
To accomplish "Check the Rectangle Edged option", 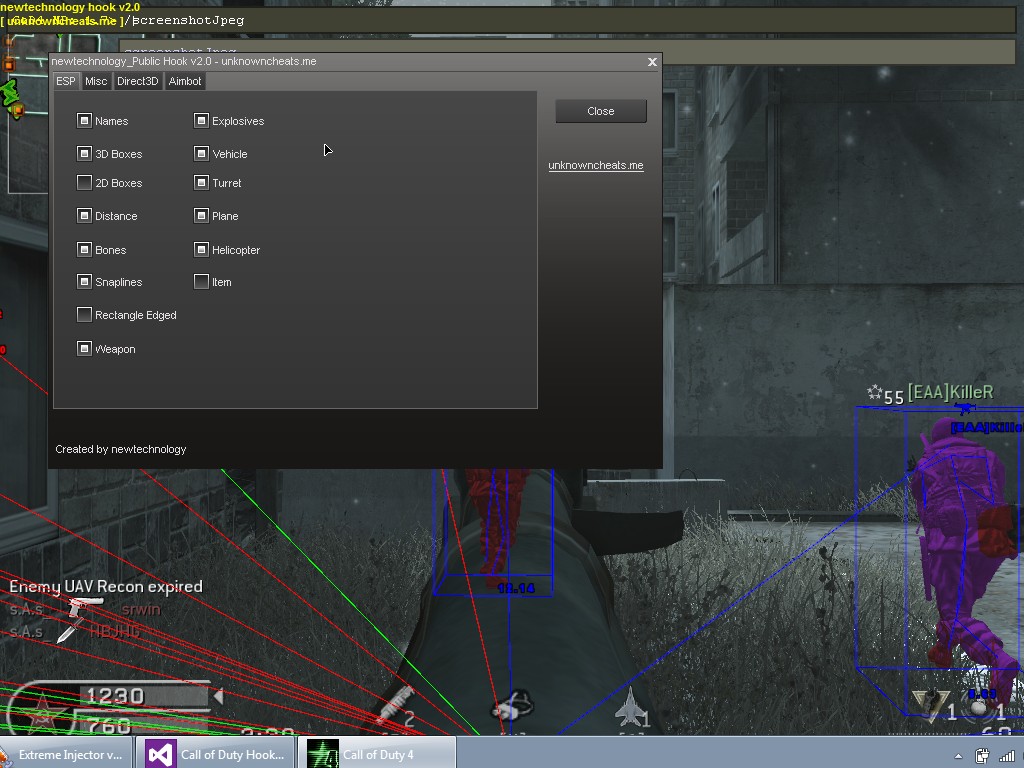I will tap(85, 315).
